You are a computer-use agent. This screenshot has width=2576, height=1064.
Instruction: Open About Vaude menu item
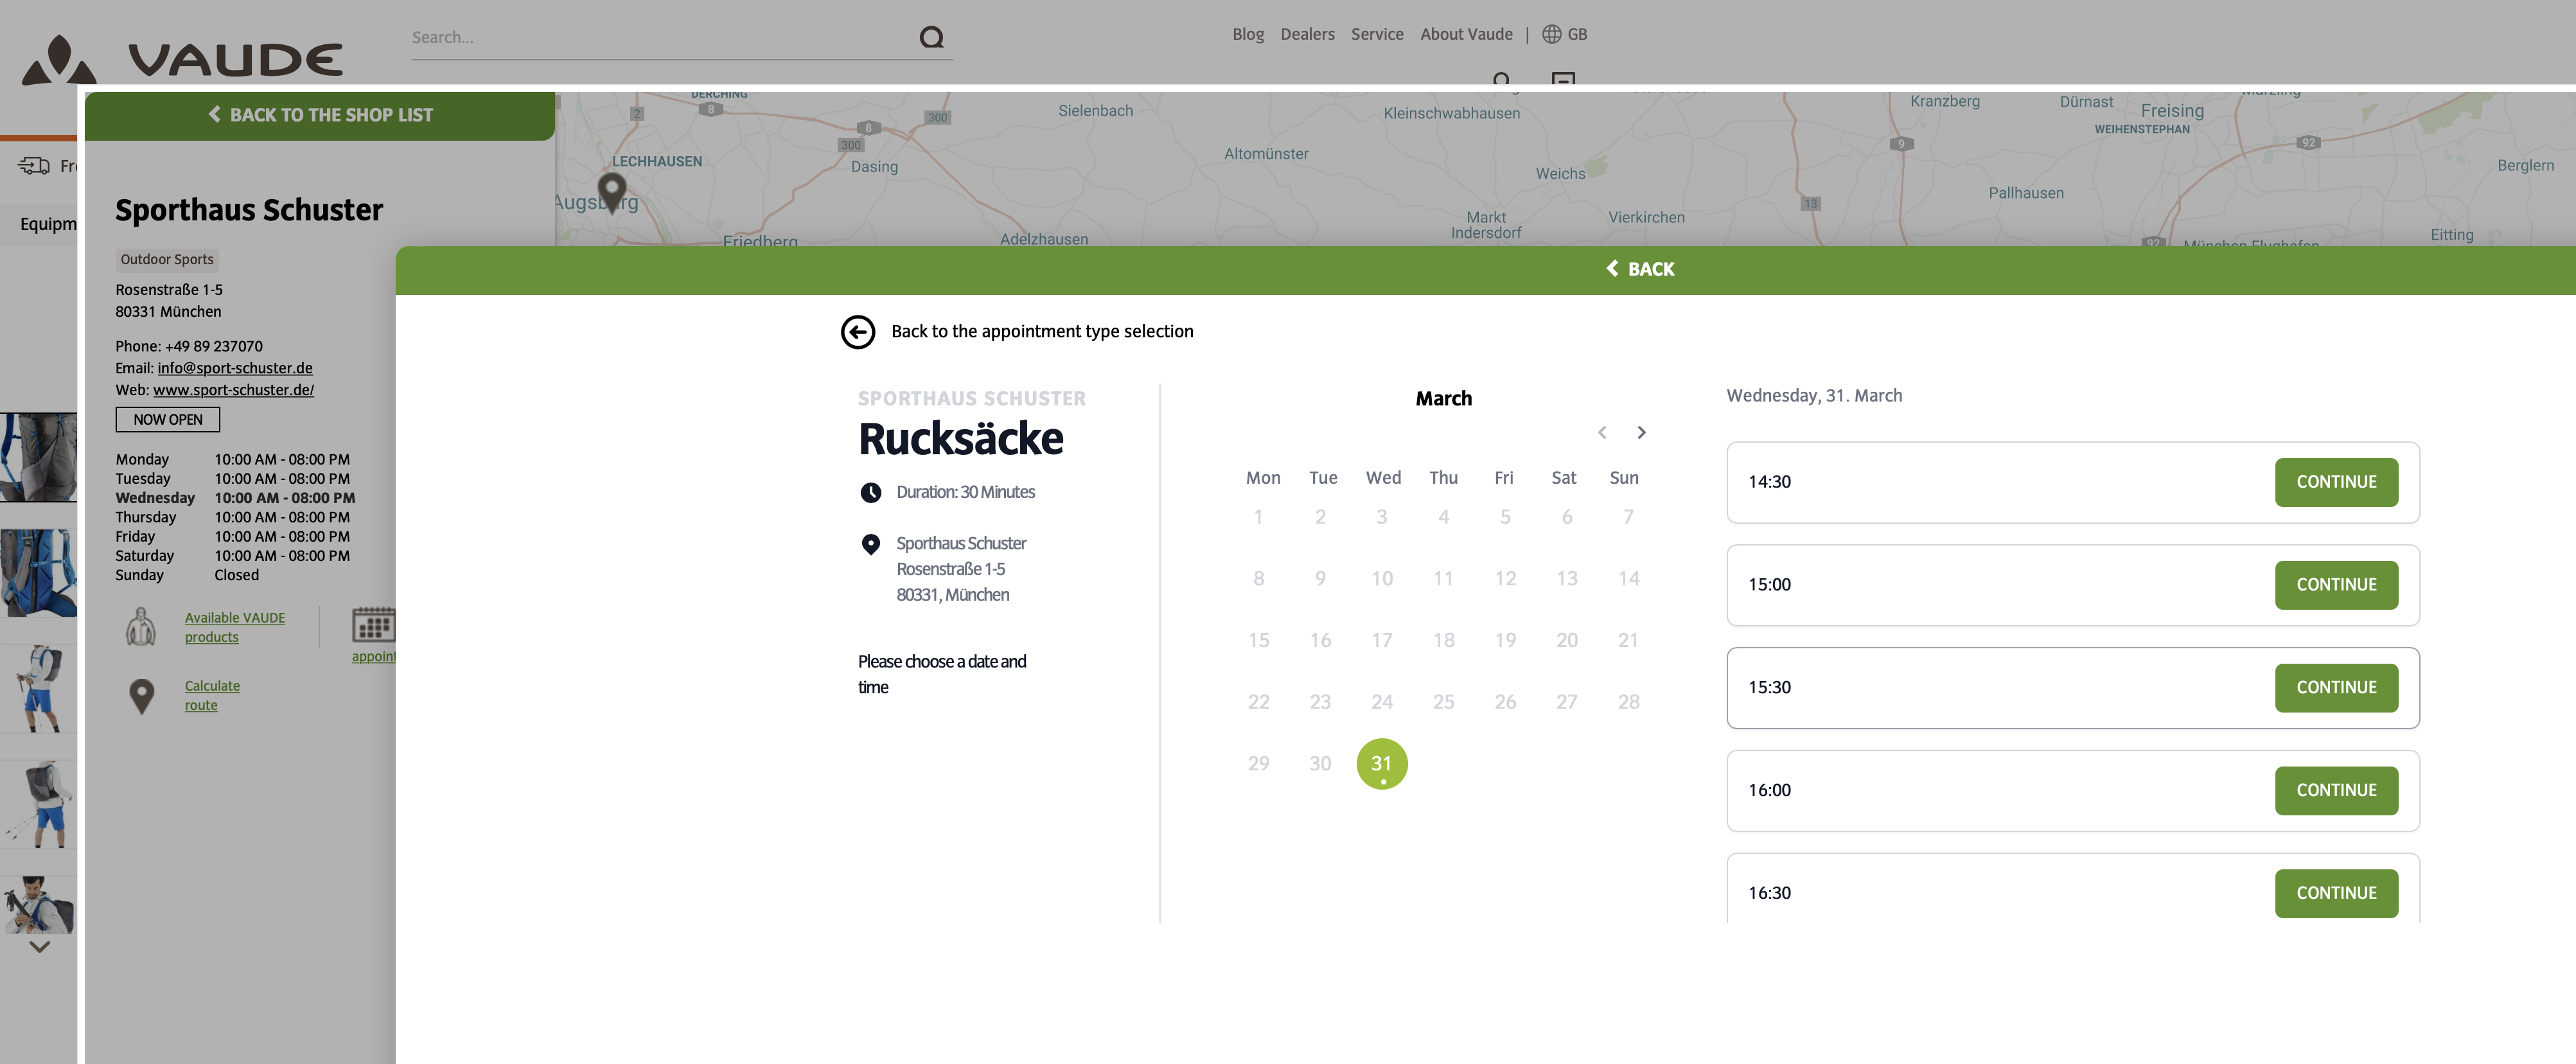point(1465,34)
